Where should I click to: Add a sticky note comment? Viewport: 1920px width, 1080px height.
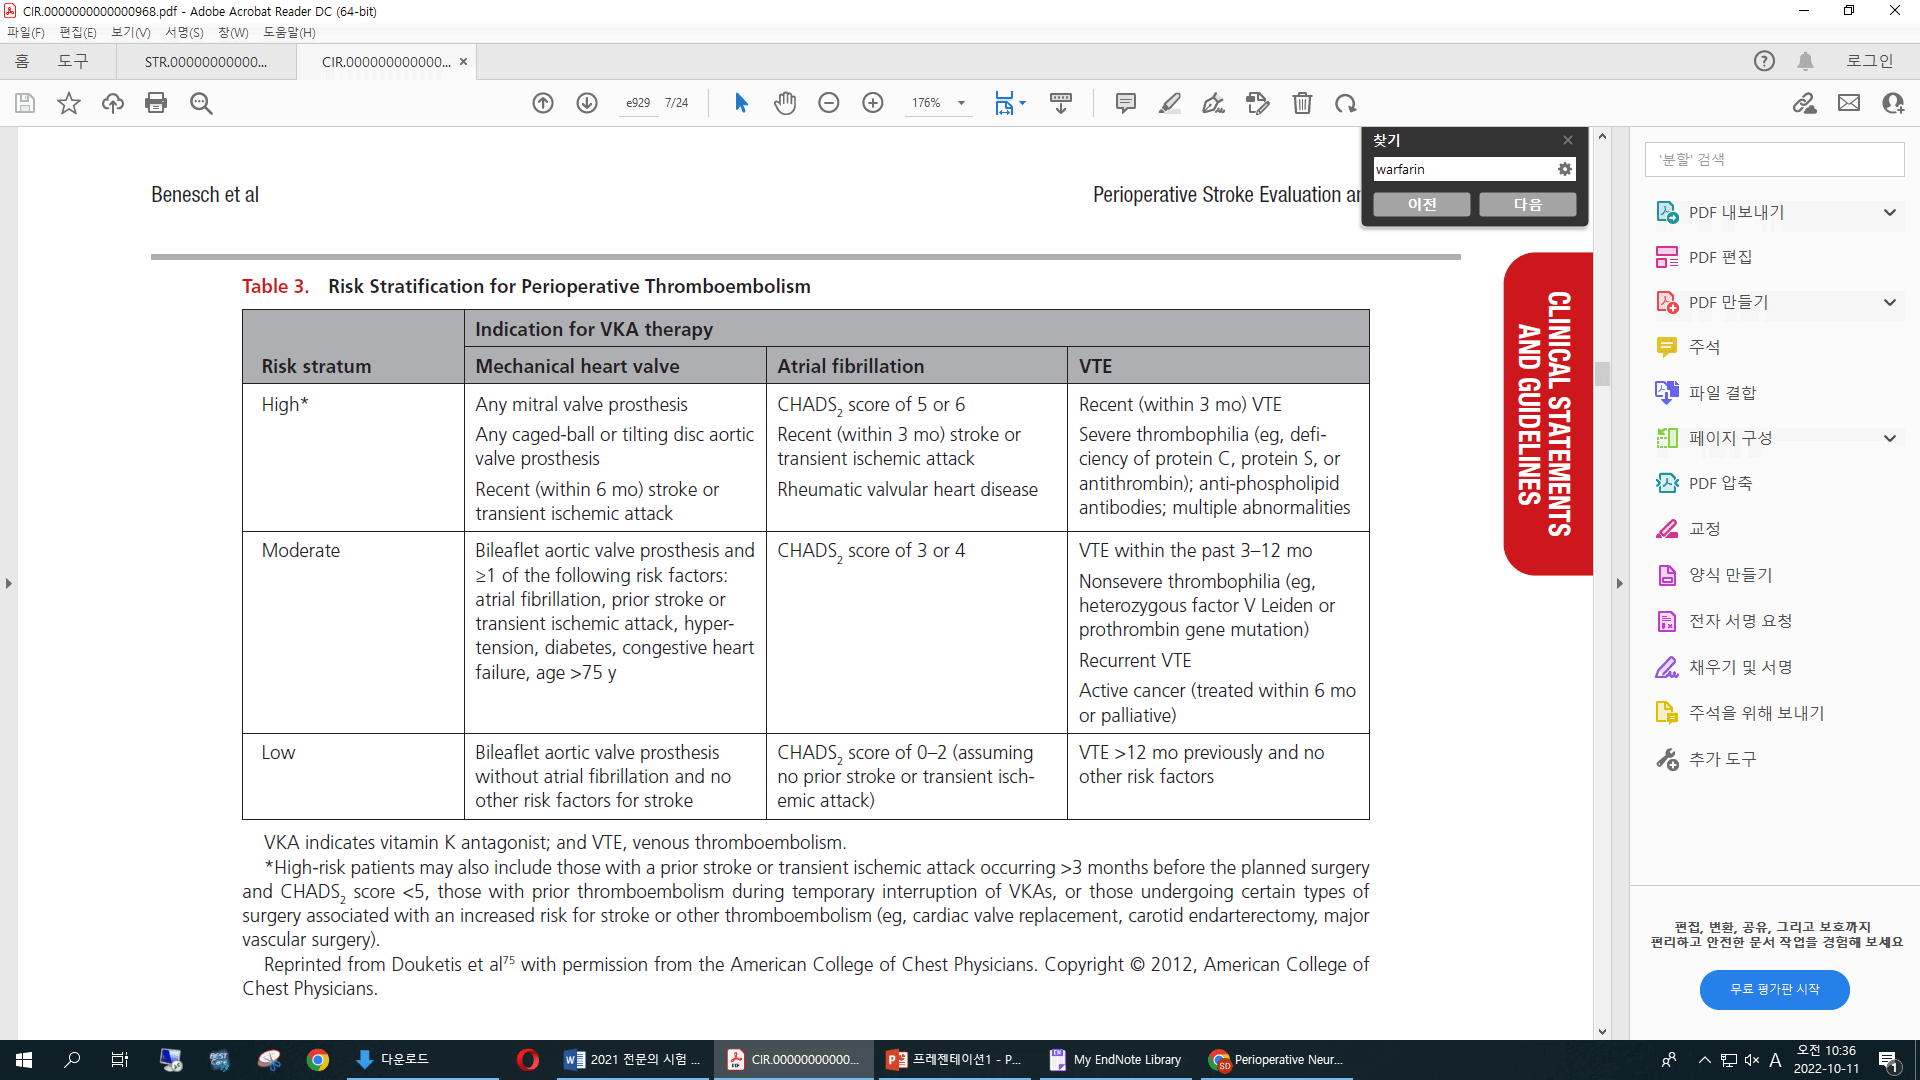tap(1126, 103)
